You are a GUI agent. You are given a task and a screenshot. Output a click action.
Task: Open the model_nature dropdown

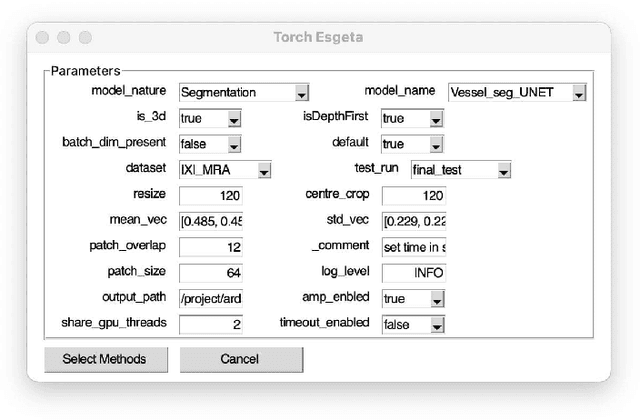244,93
